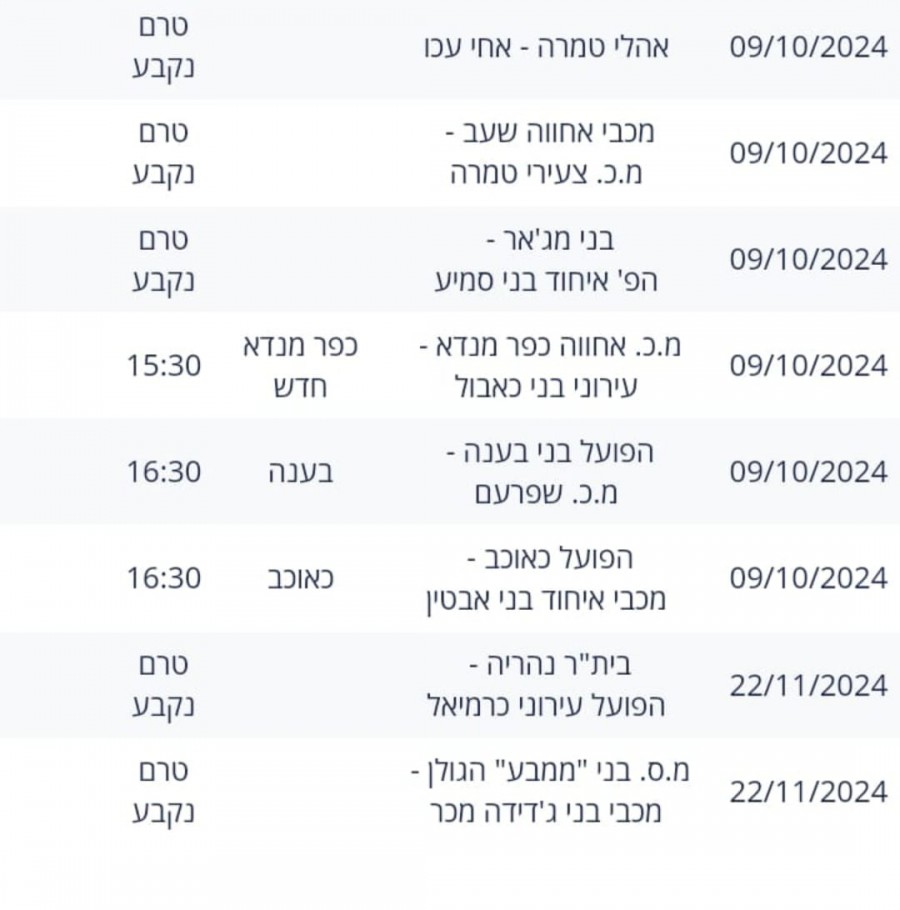This screenshot has height=910, width=900.
Task: Click טרם נקבע in the אהלי טמרה row
Action: 162,47
